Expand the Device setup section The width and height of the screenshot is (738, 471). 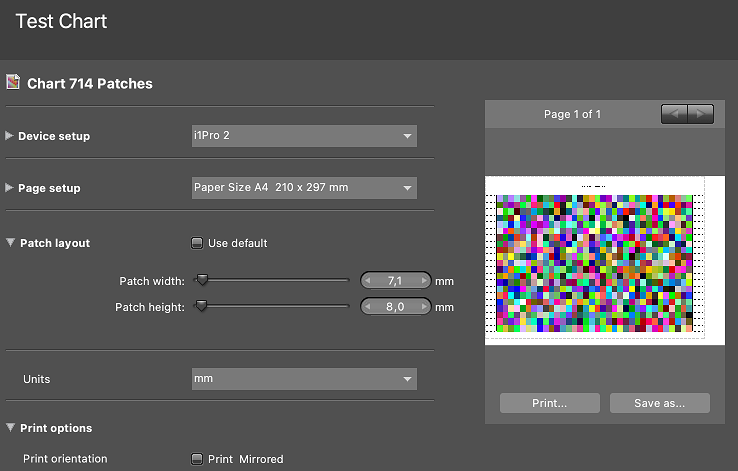pyautogui.click(x=10, y=136)
